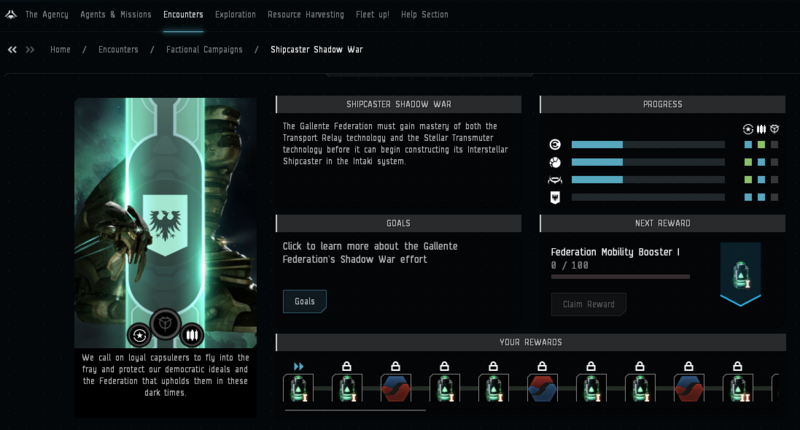The width and height of the screenshot is (800, 430).
Task: Click the shield column icon in Progress panel
Action: 774,129
